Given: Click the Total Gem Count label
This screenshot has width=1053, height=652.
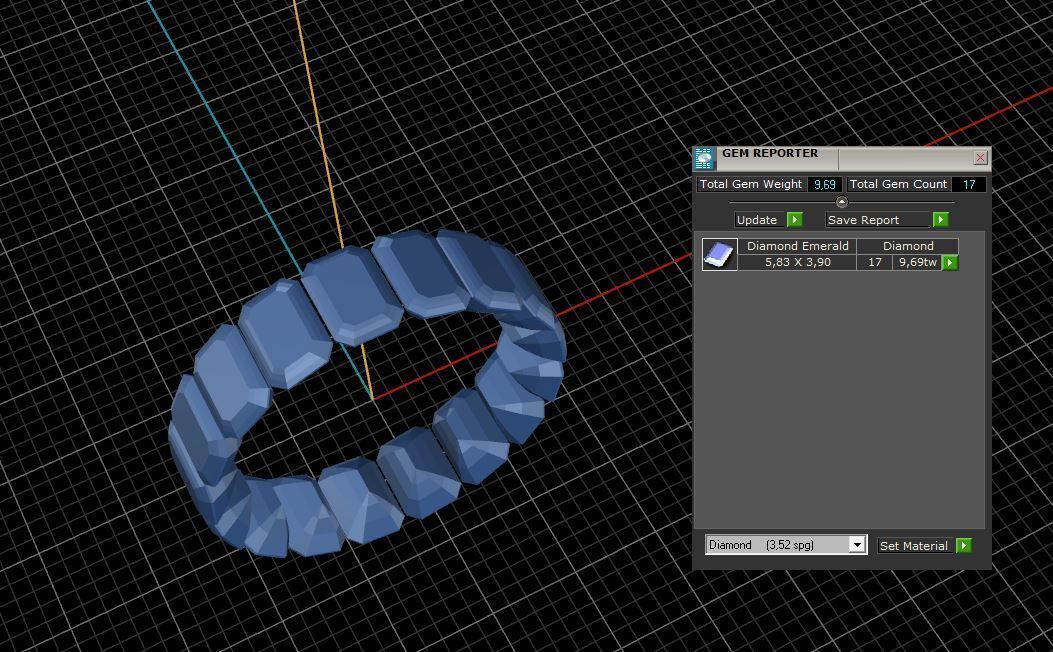Looking at the screenshot, I should [898, 185].
